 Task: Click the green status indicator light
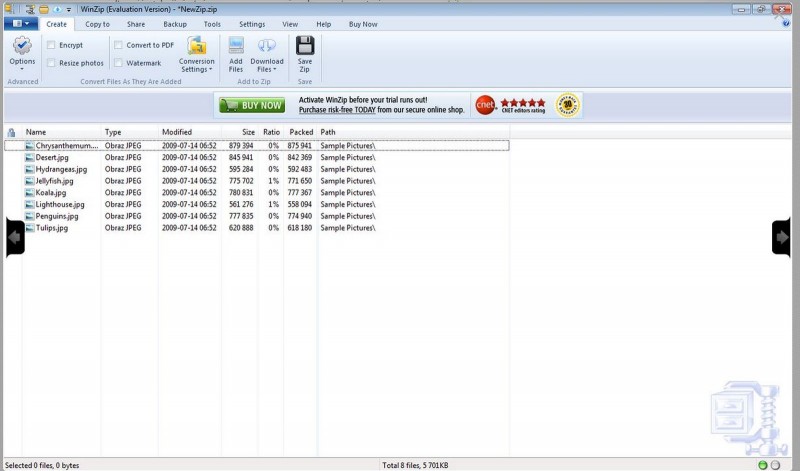coord(763,465)
